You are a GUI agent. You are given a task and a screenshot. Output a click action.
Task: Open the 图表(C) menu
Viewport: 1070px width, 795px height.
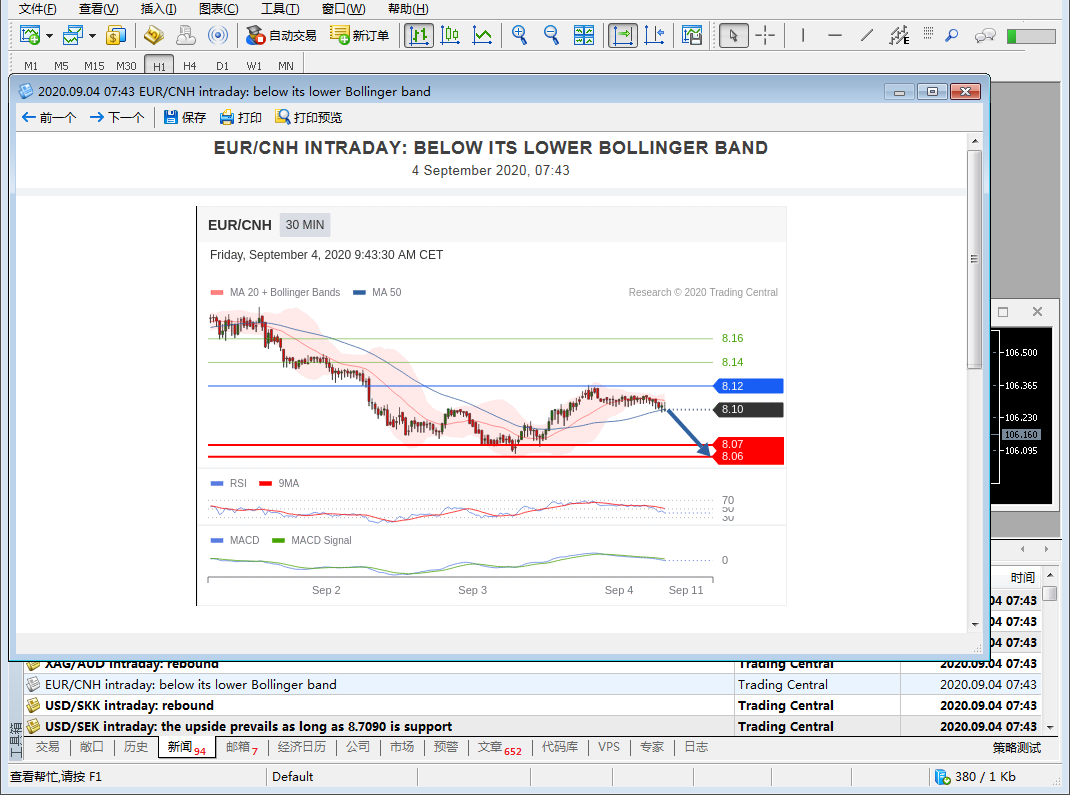pyautogui.click(x=218, y=9)
